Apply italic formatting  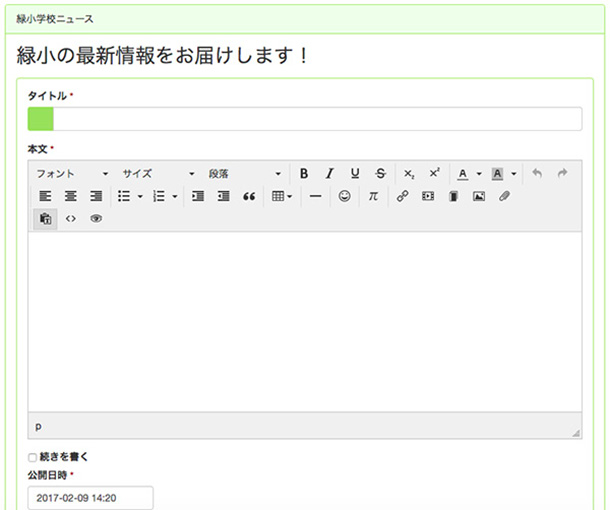[330, 174]
